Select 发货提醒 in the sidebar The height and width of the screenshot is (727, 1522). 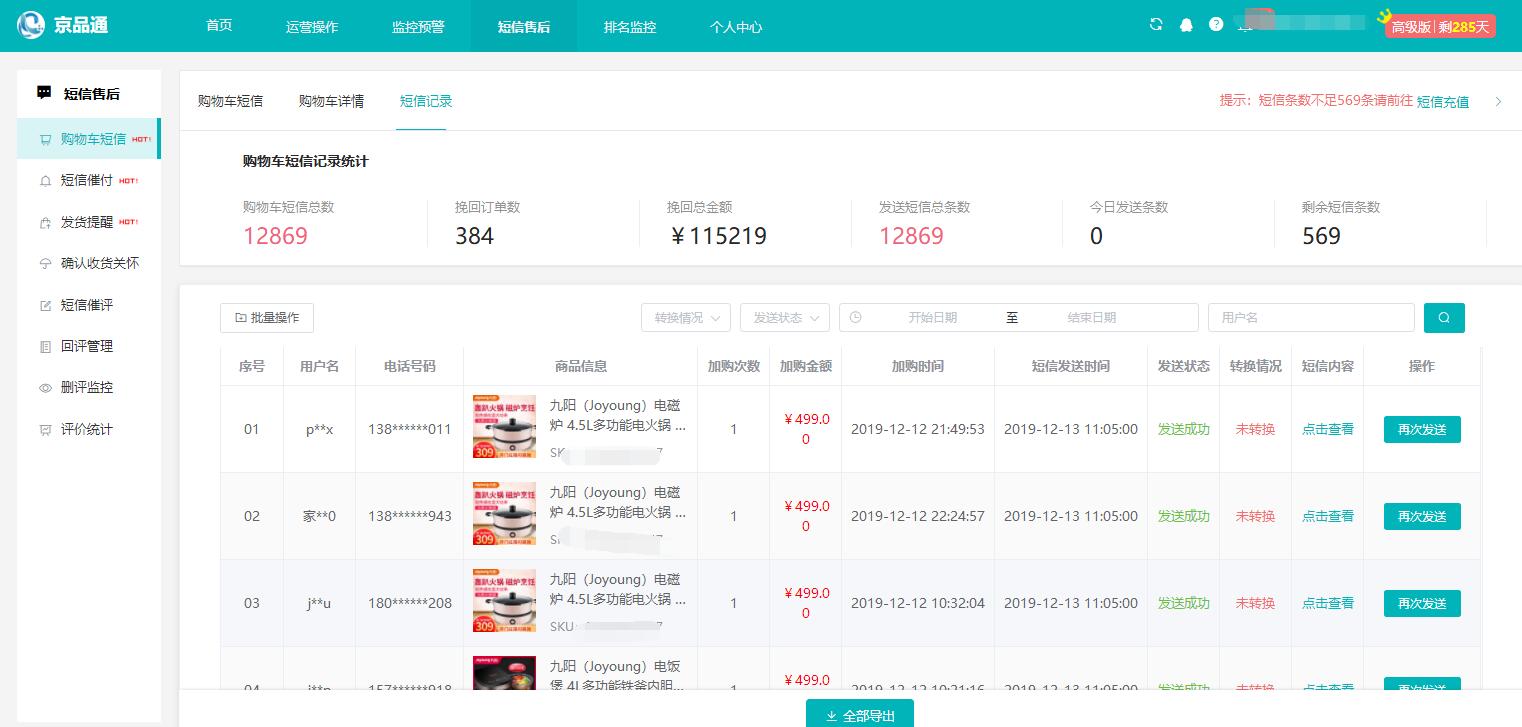coord(87,223)
